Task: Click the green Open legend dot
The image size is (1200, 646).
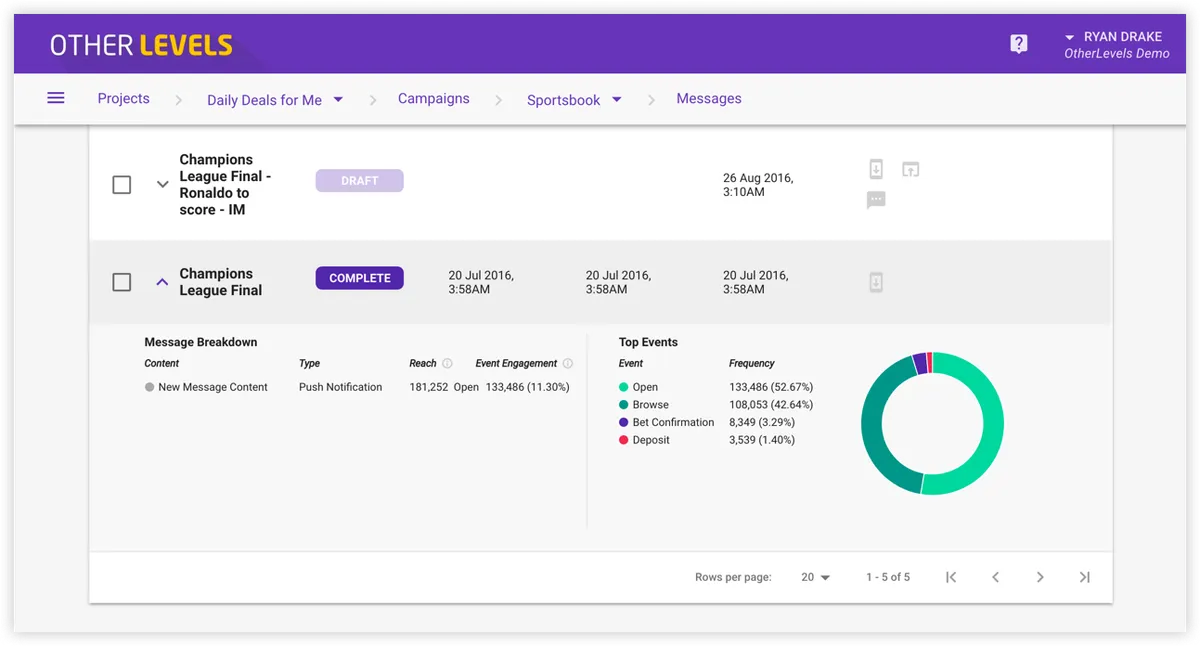Action: (624, 387)
